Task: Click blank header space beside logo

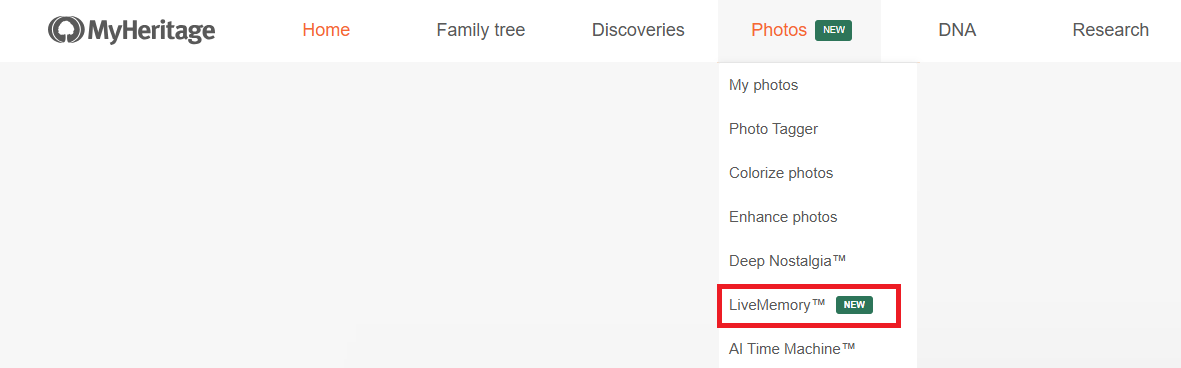Action: (x=256, y=30)
